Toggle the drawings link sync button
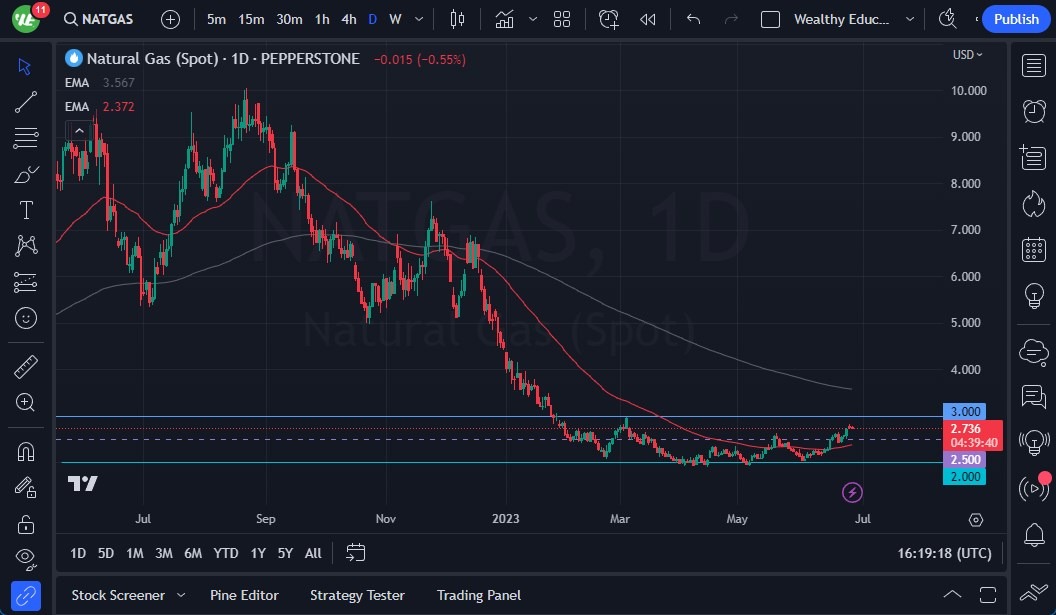This screenshot has height=615, width=1056. coord(26,597)
